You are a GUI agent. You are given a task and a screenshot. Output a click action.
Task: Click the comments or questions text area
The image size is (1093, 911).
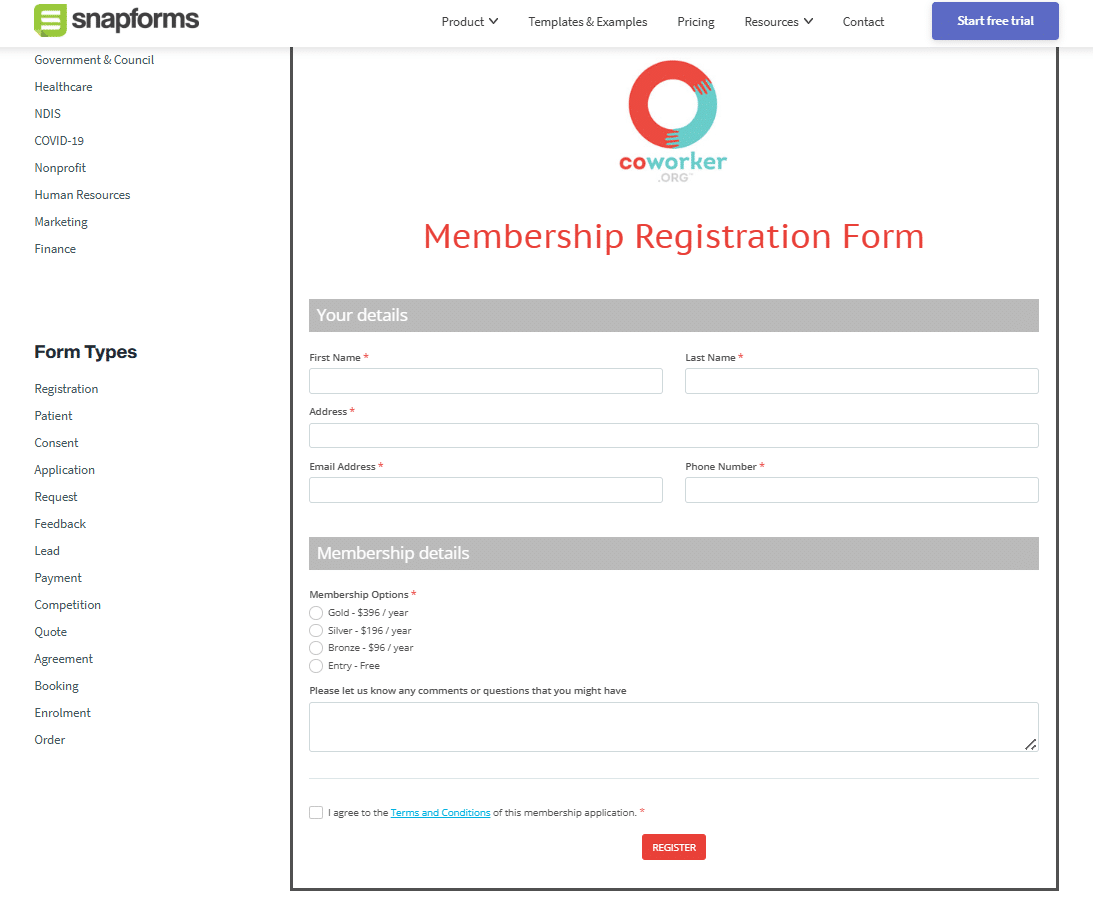point(673,724)
